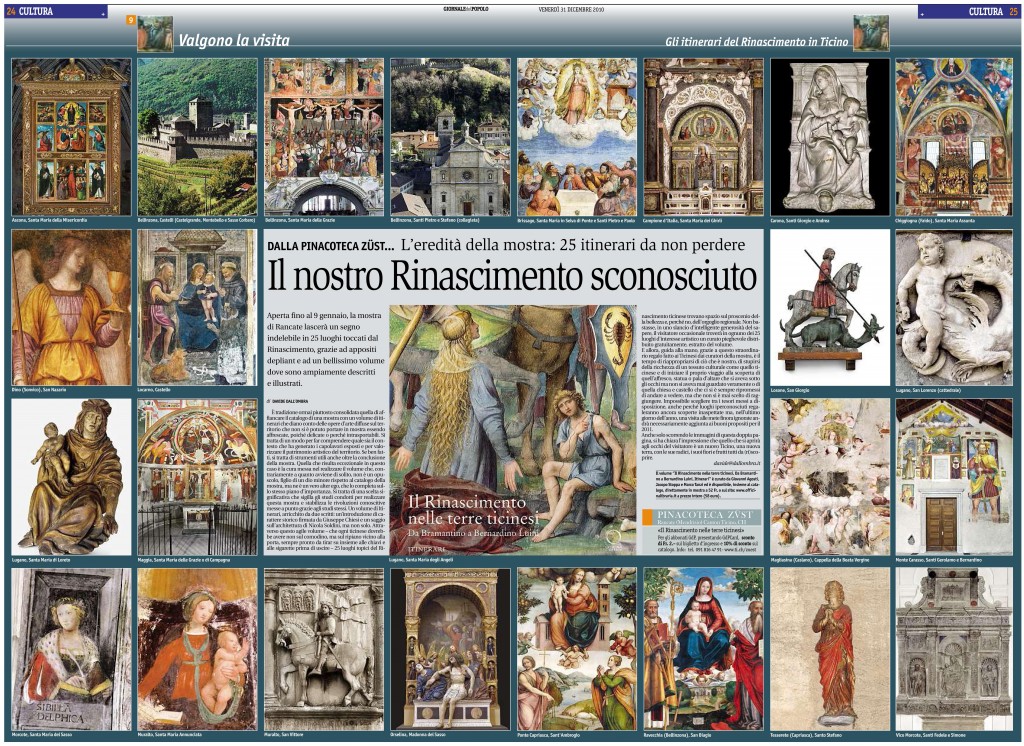The image size is (1024, 746).
Task: Click caption 'Orselina, Madonna del Sasso'
Action: click(418, 735)
